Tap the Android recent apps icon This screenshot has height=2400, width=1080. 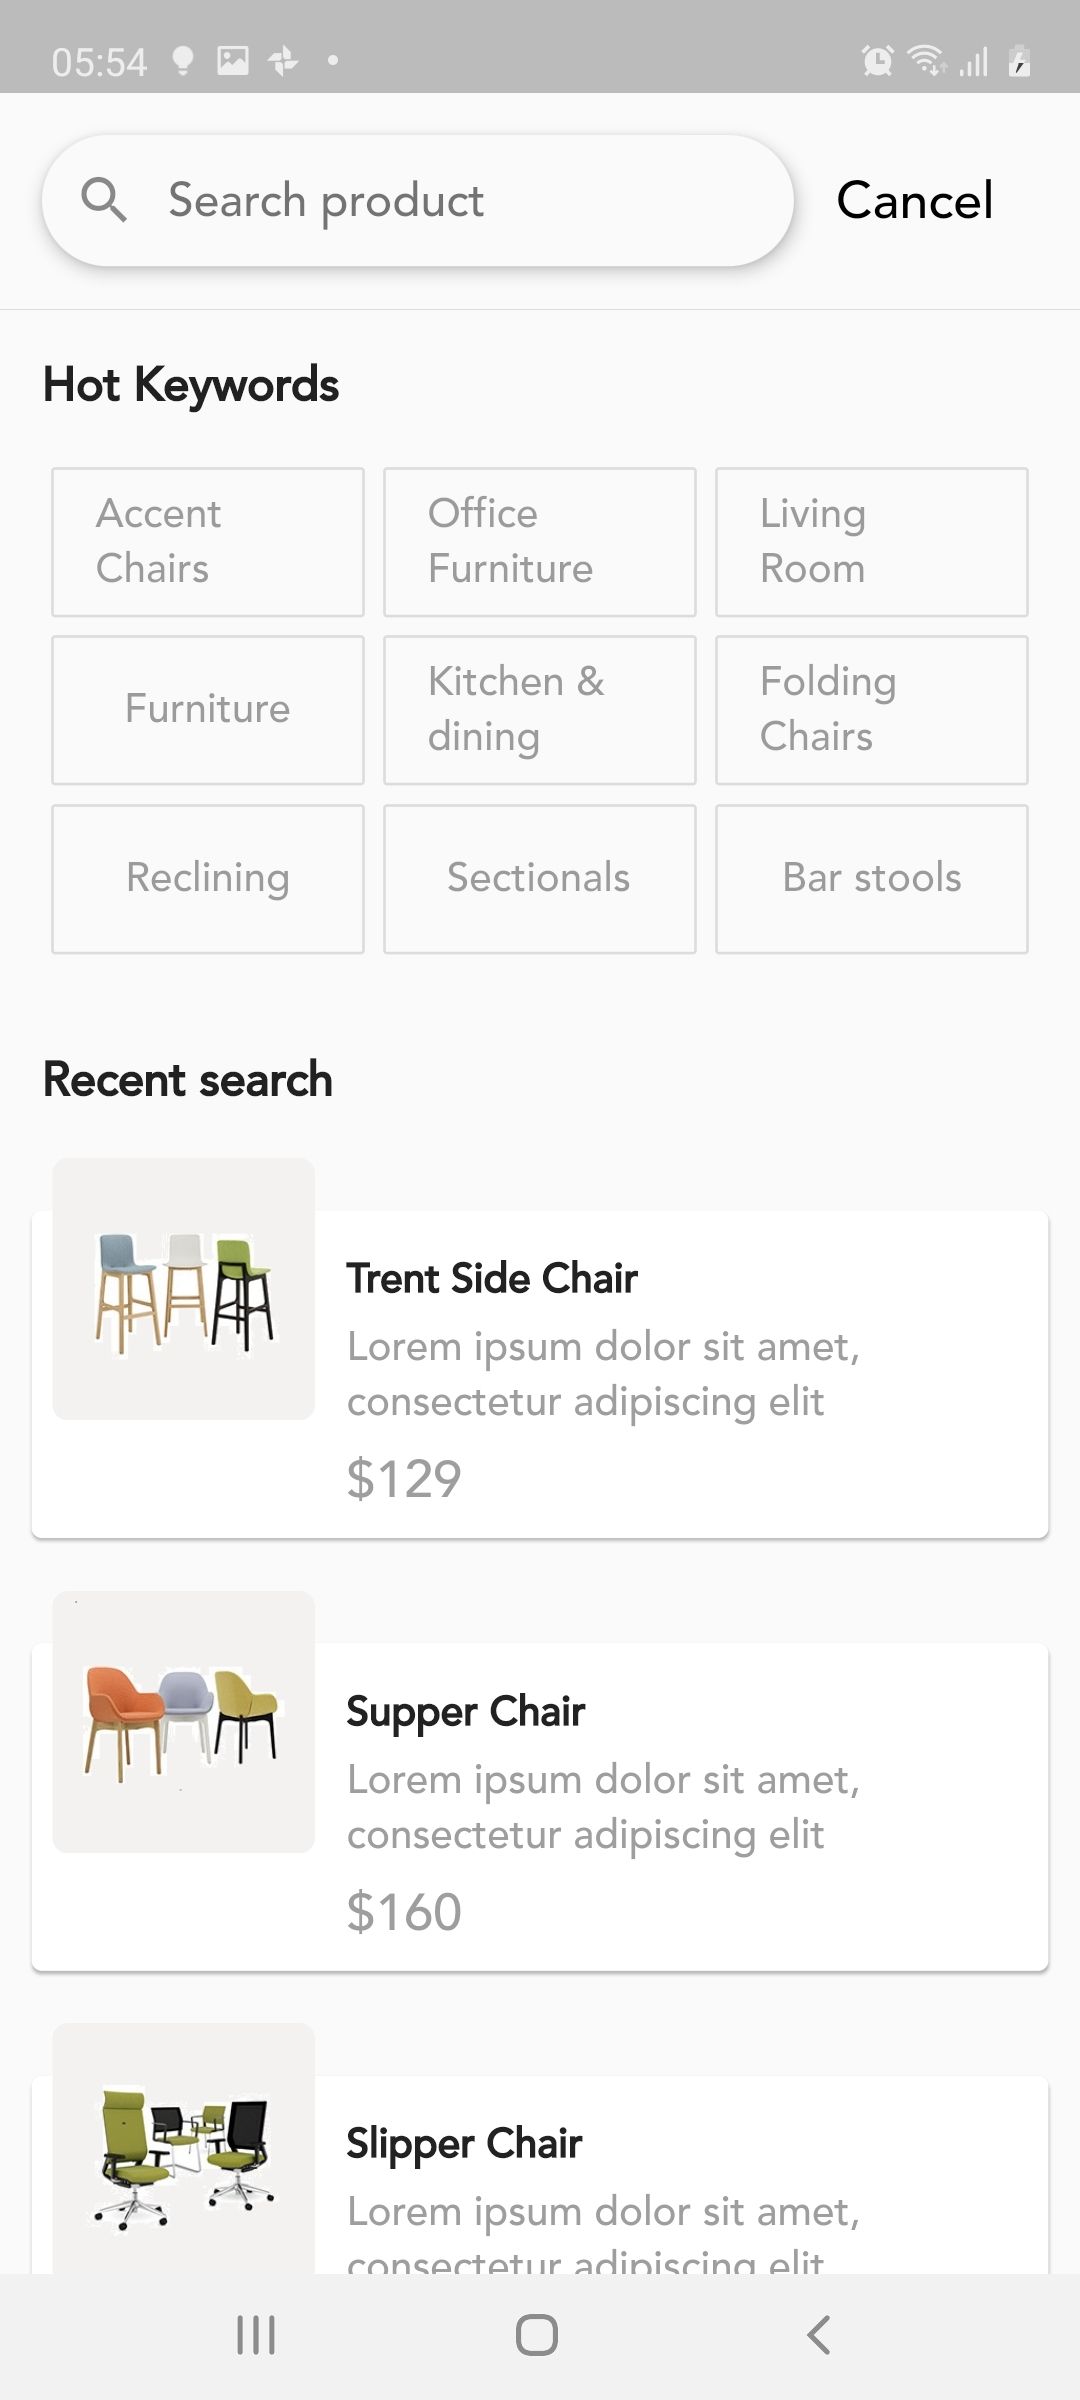pyautogui.click(x=256, y=2335)
